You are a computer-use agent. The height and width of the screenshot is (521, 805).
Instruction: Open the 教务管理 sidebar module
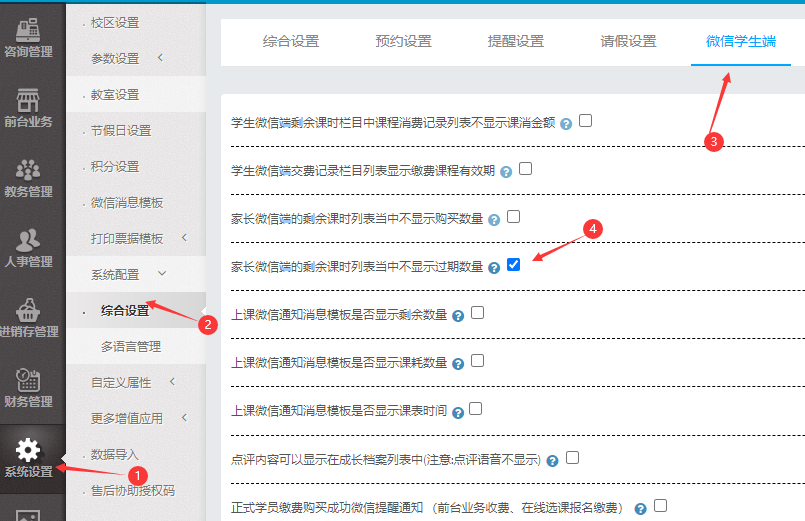point(28,178)
